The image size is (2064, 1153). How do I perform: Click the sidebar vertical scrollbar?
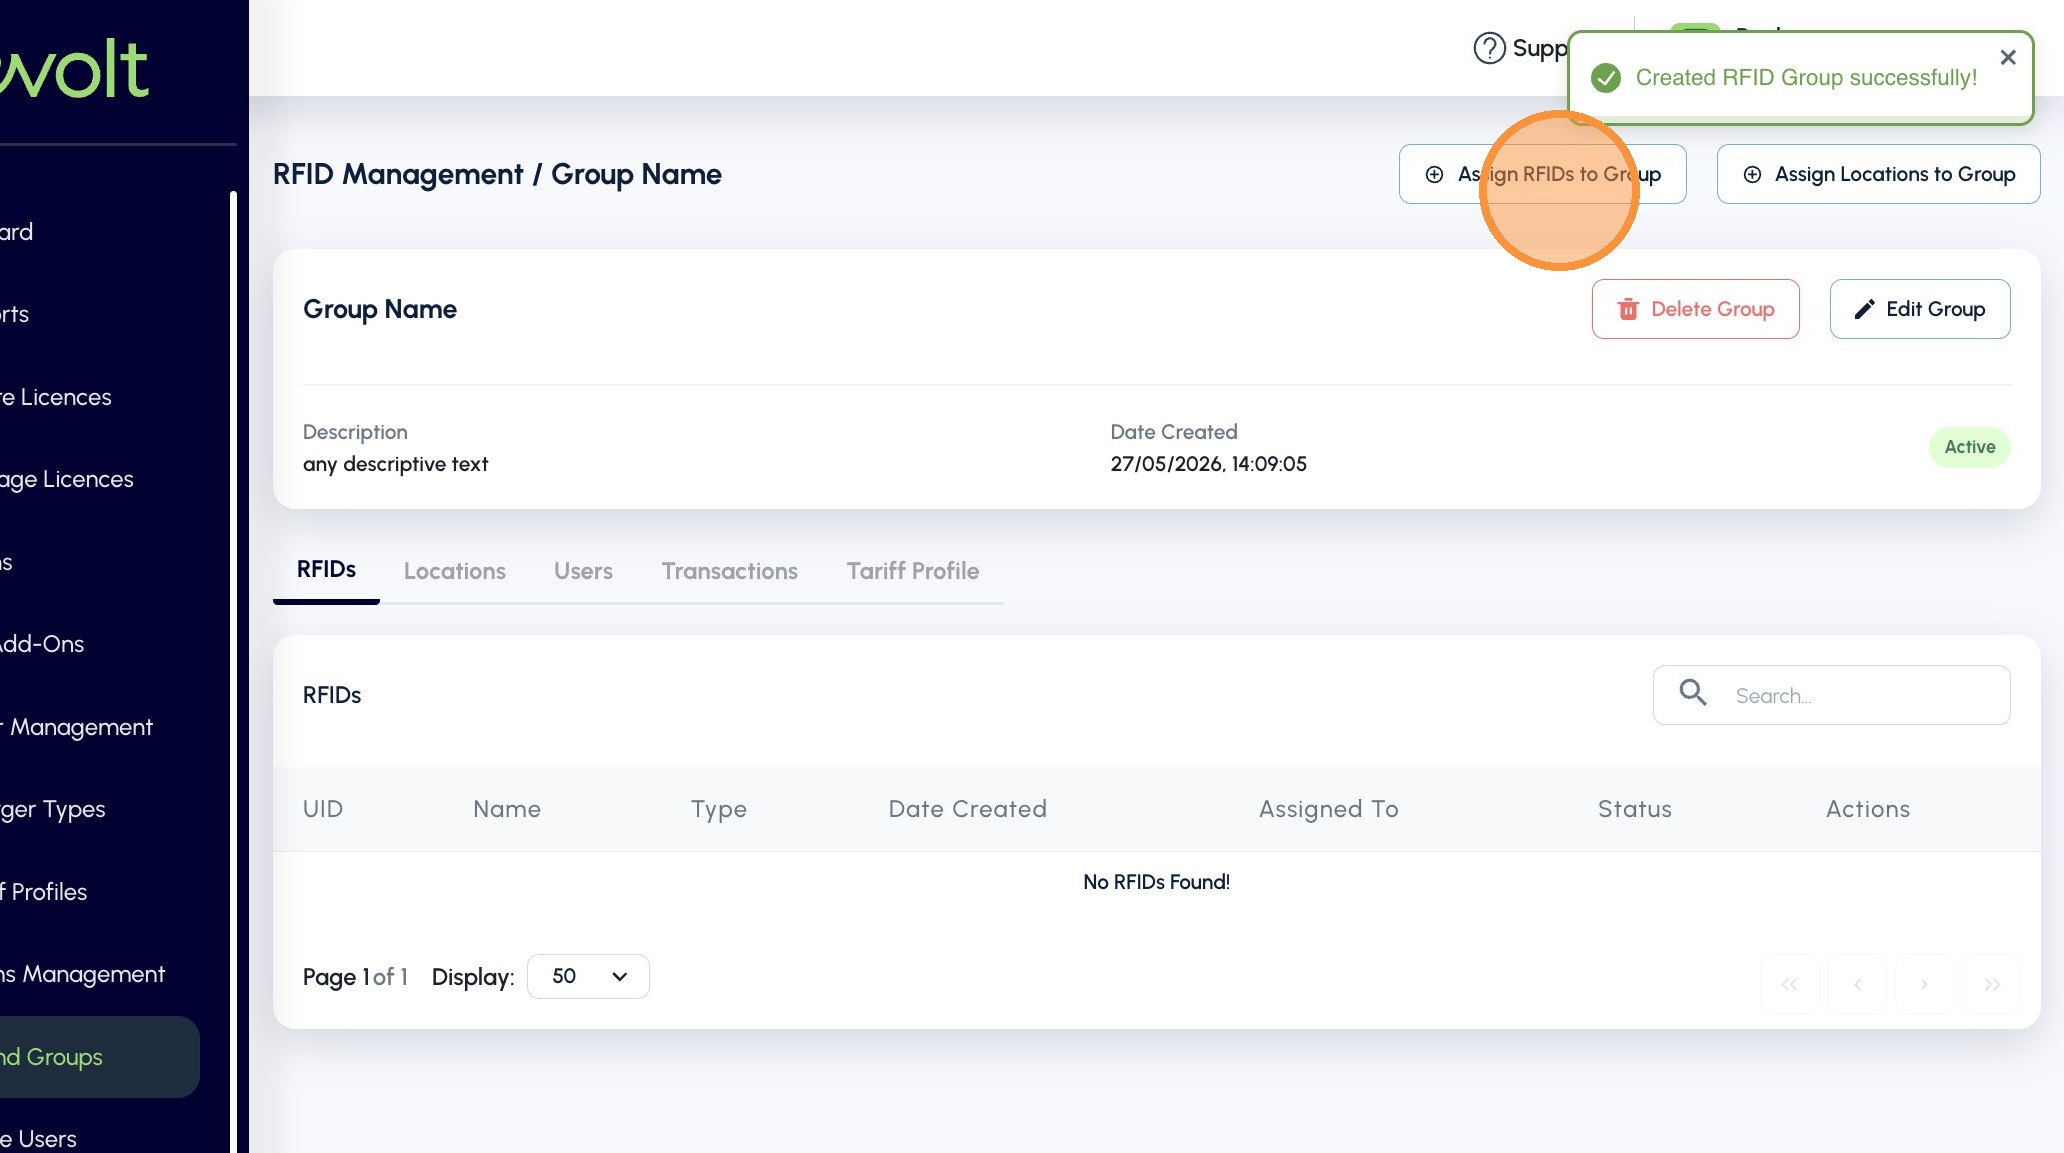tap(233, 670)
